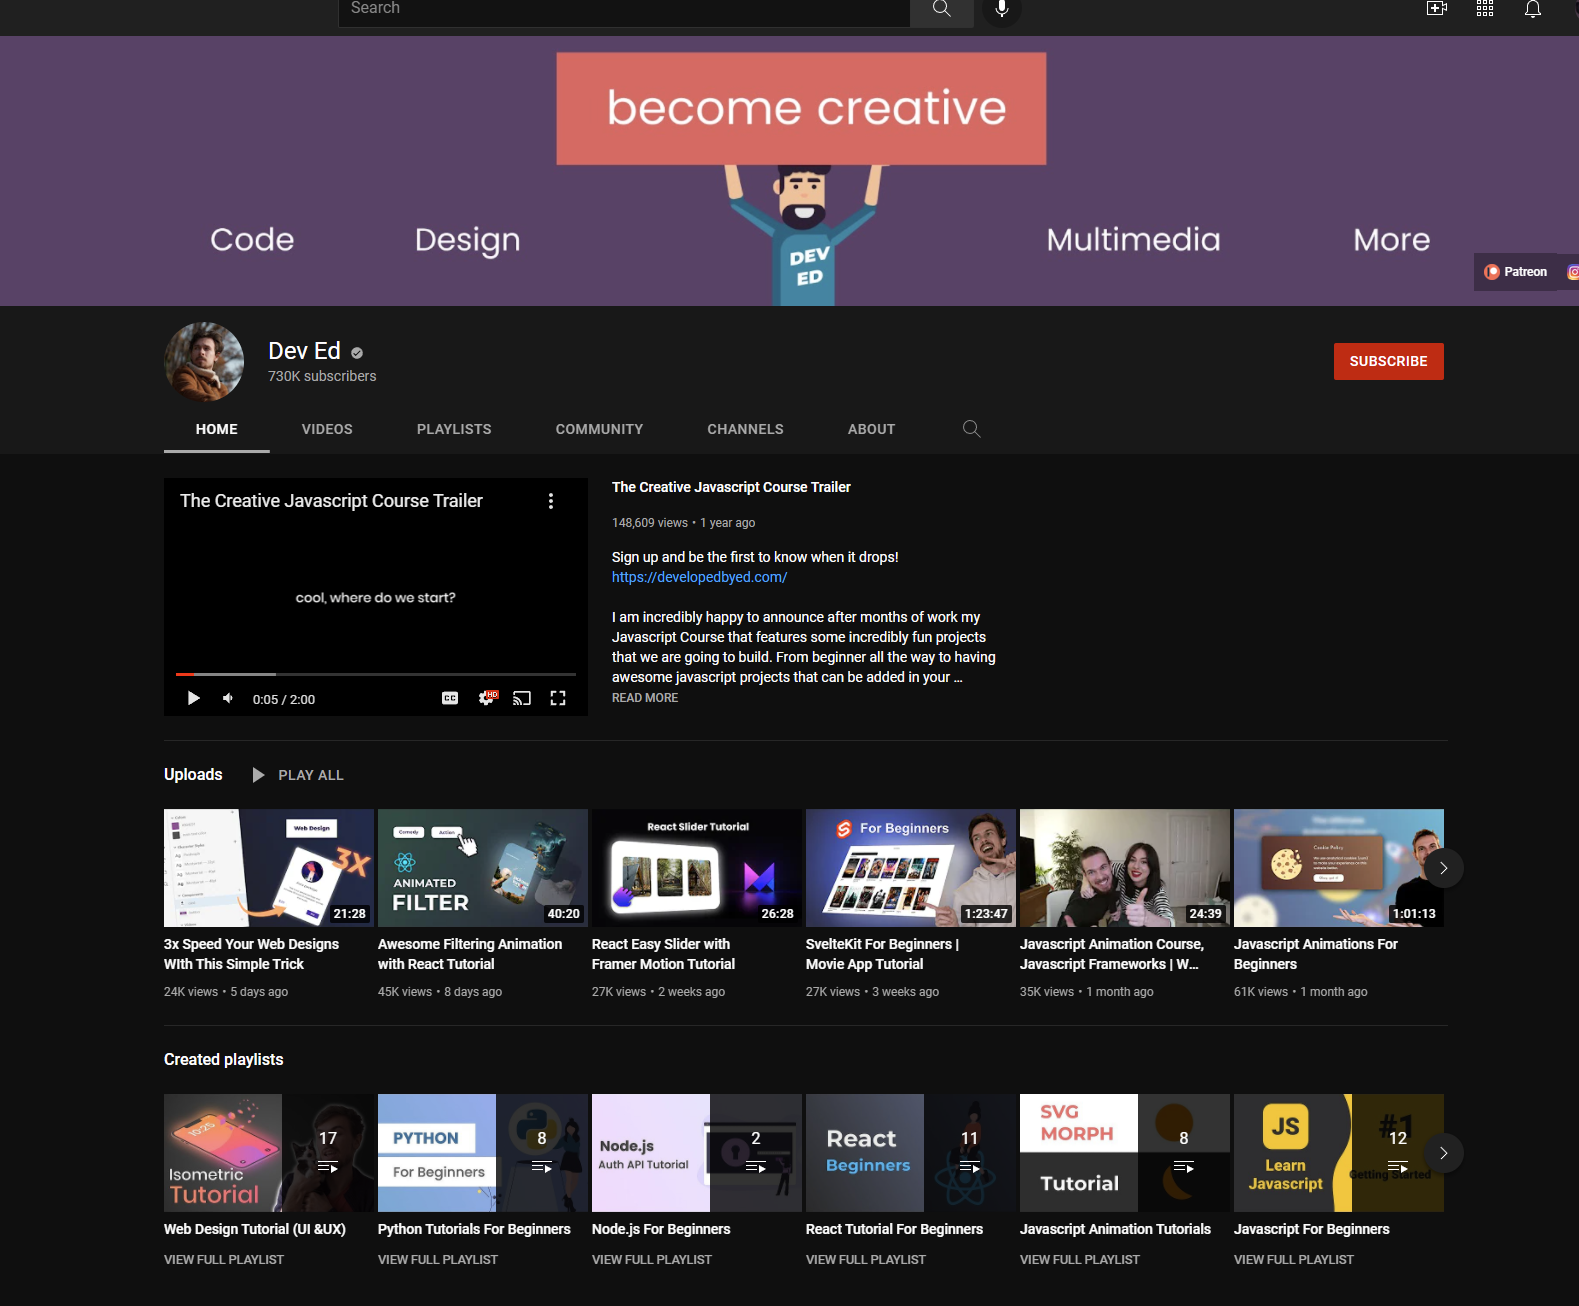Open Javascript Animation Tutorials playlist thumbnail
1579x1306 pixels.
tap(1125, 1153)
